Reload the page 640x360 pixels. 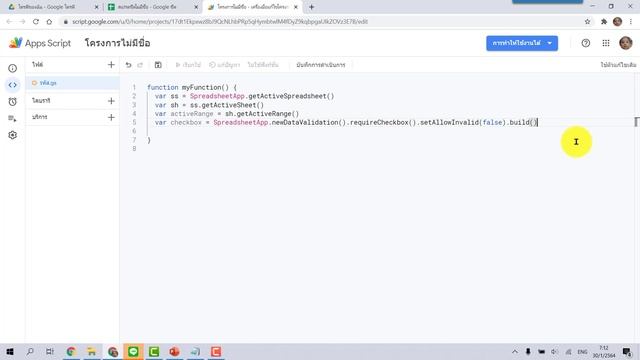(36, 22)
